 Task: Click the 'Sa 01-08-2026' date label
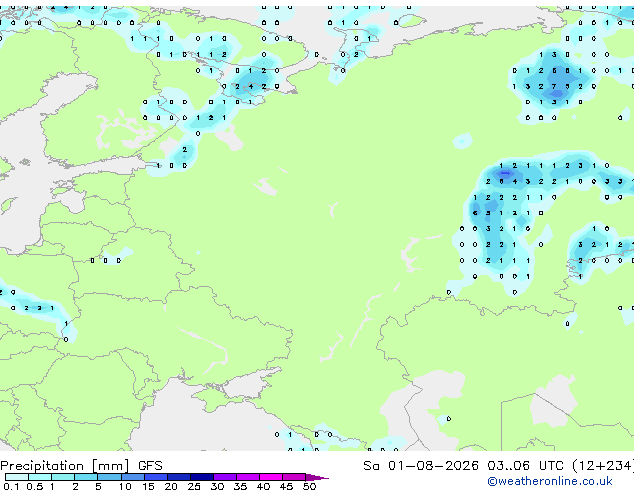[x=421, y=466]
